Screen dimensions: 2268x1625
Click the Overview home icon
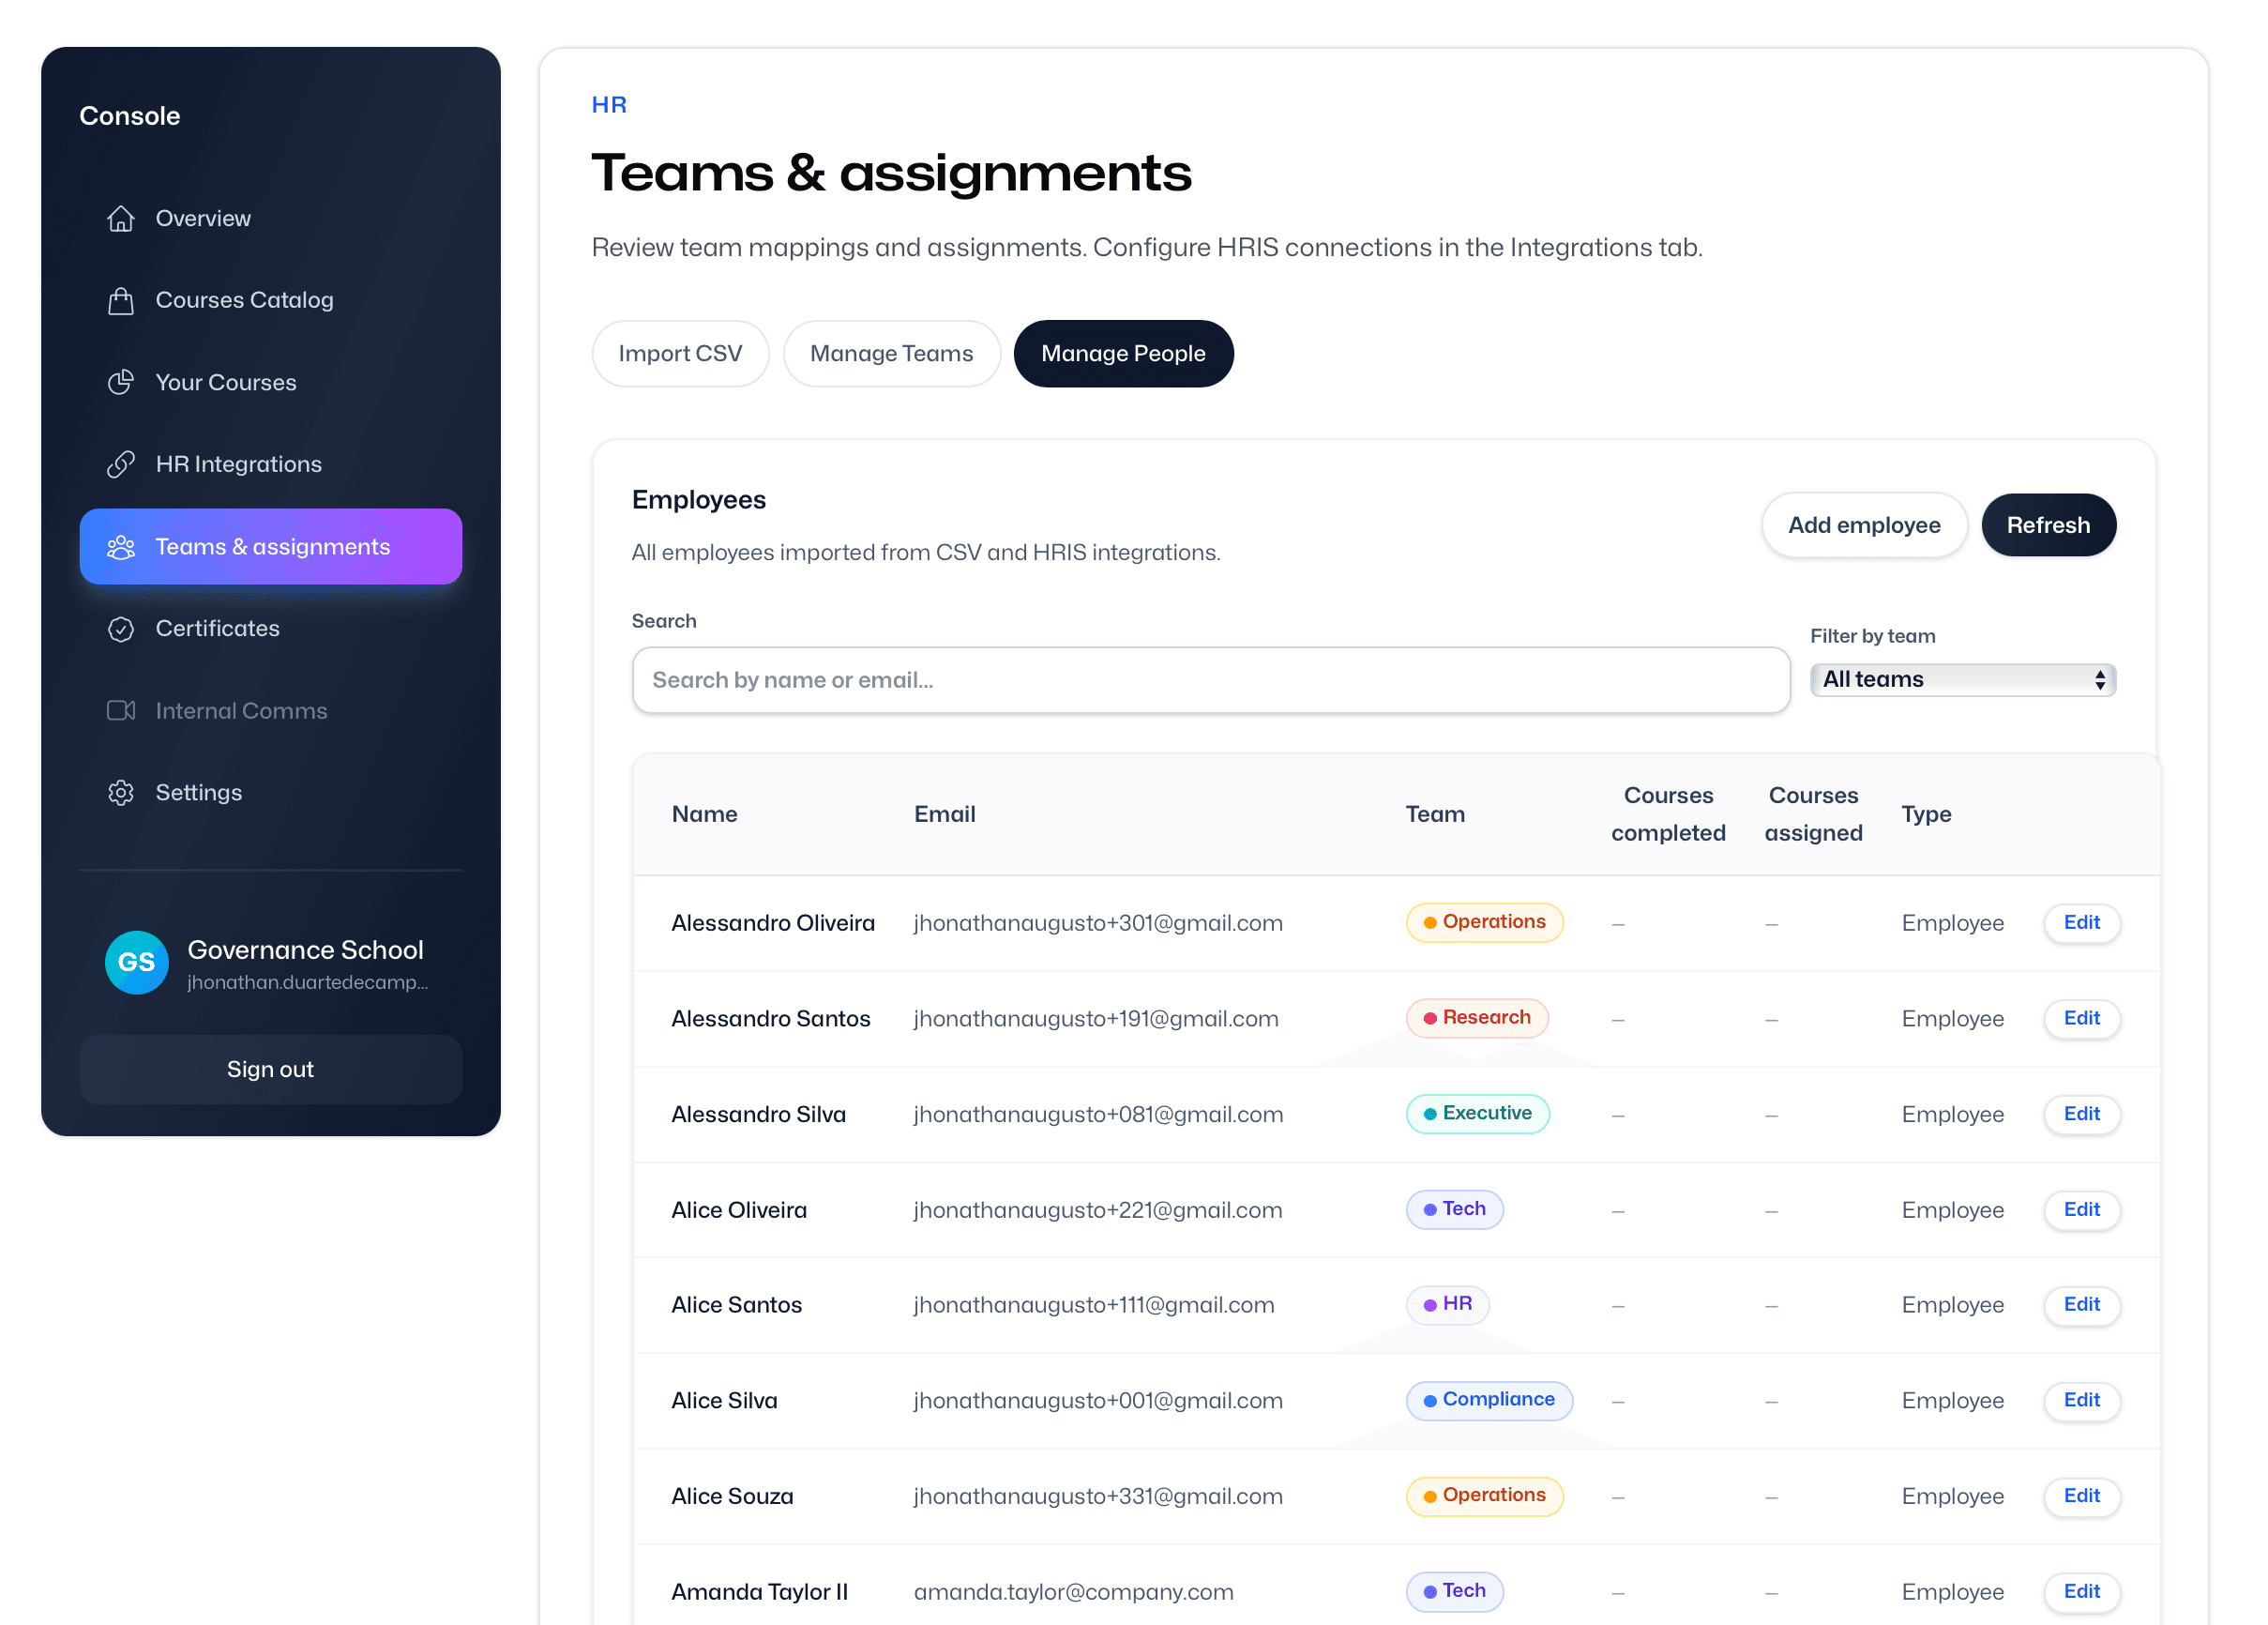coord(121,218)
